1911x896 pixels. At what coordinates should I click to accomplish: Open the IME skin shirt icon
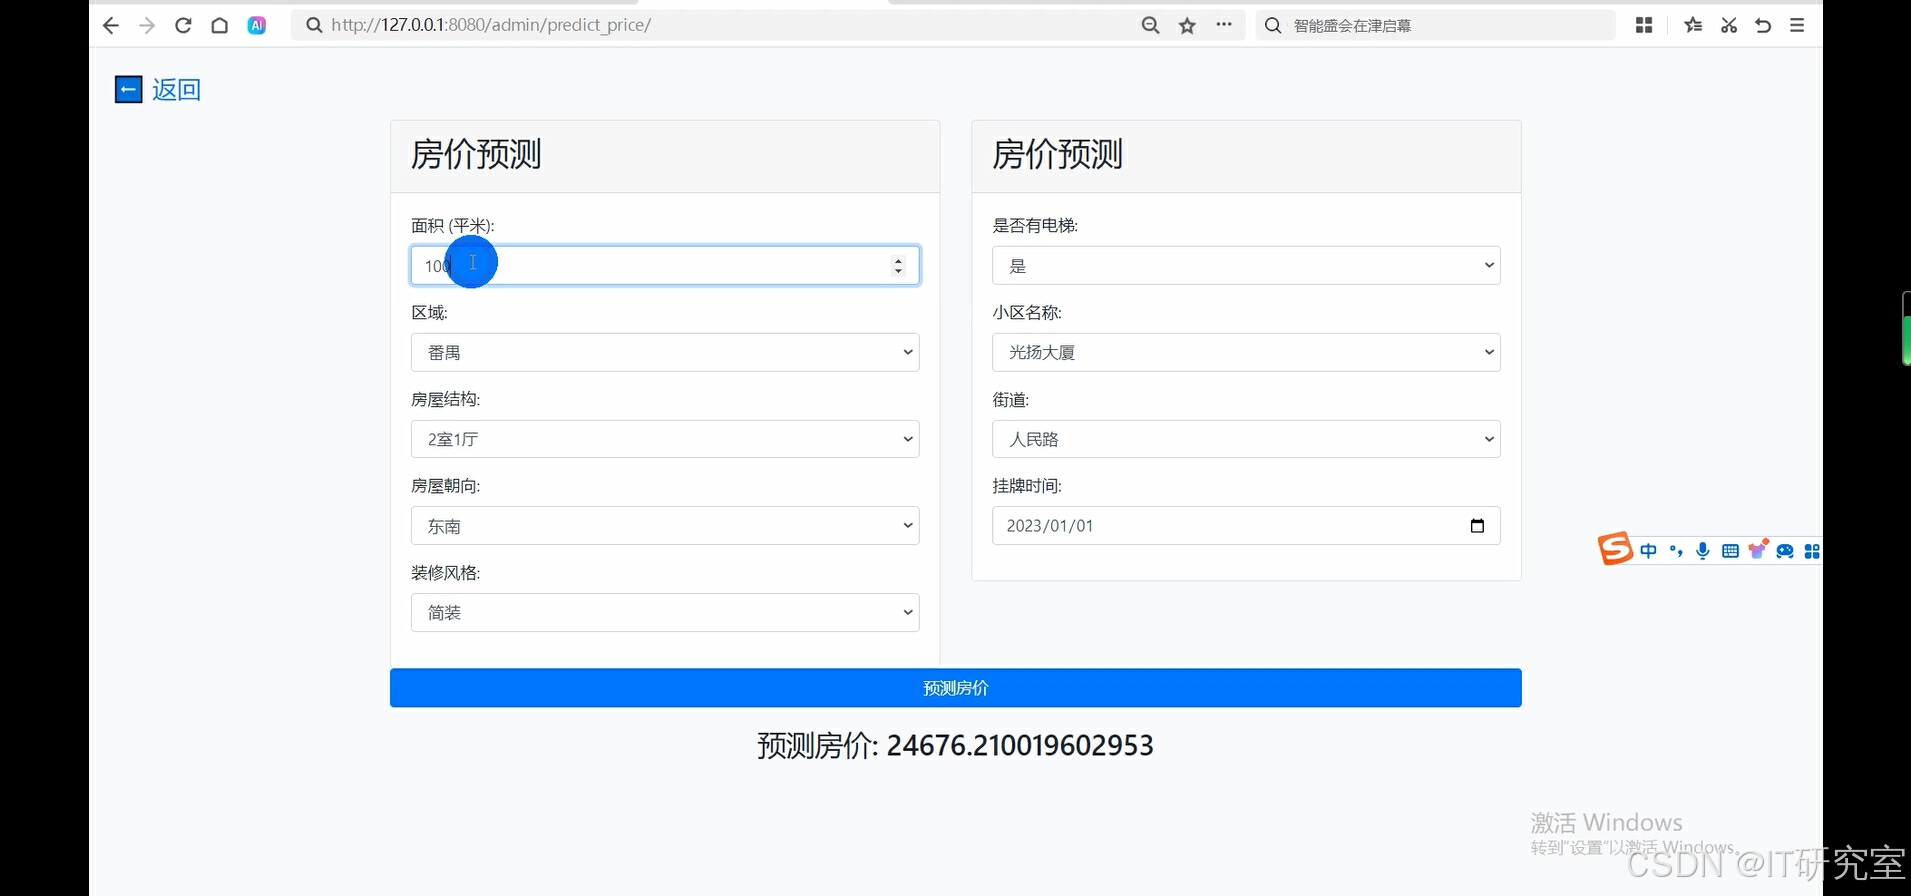pos(1758,550)
